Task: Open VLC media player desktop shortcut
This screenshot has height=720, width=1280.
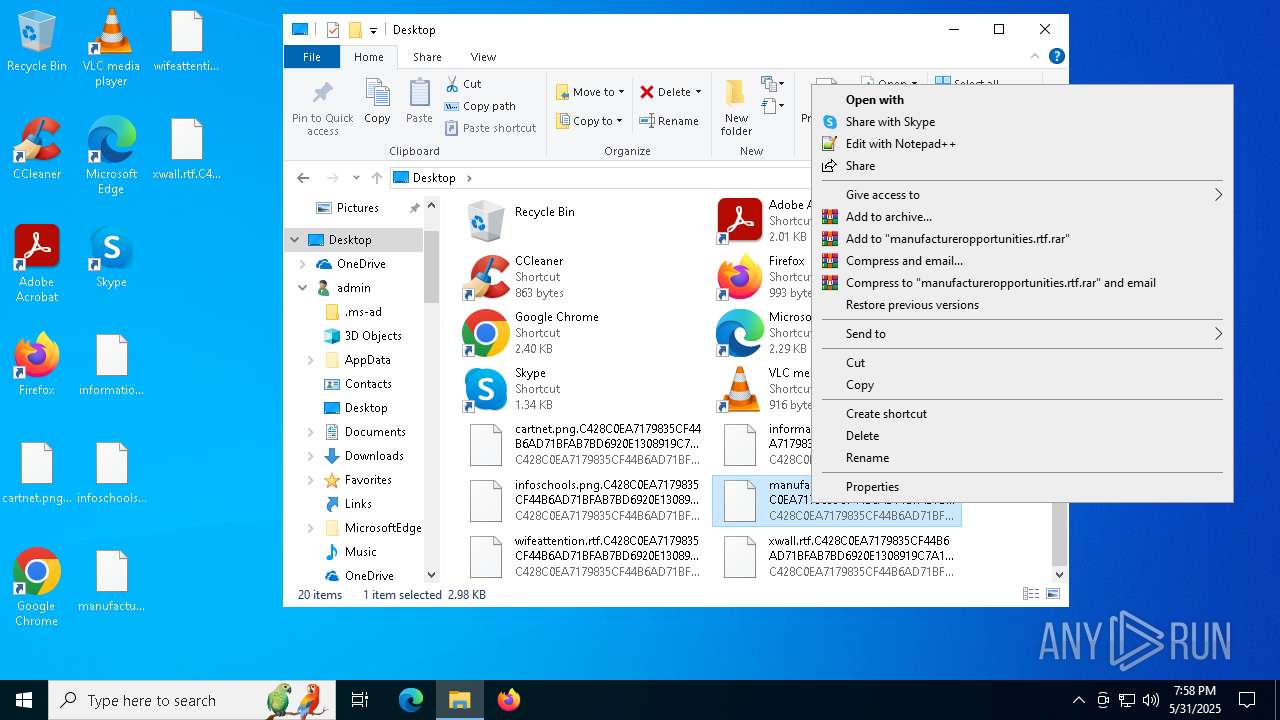Action: coord(111,48)
